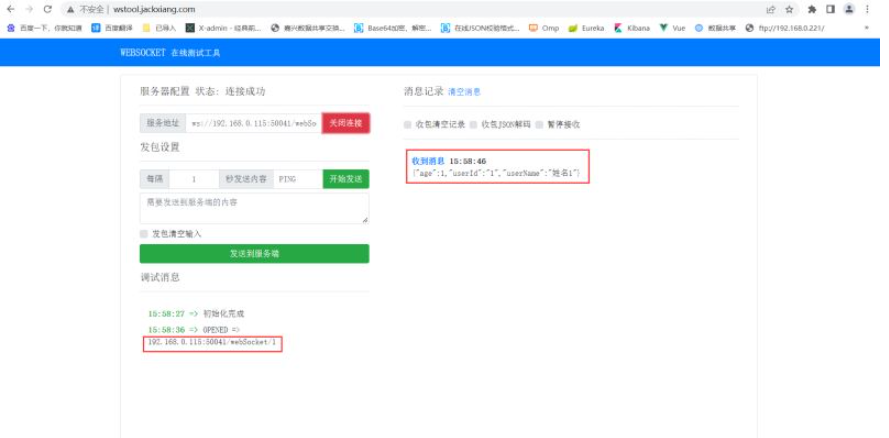Toggle the 收包JSON解码 checkbox

coord(473,125)
